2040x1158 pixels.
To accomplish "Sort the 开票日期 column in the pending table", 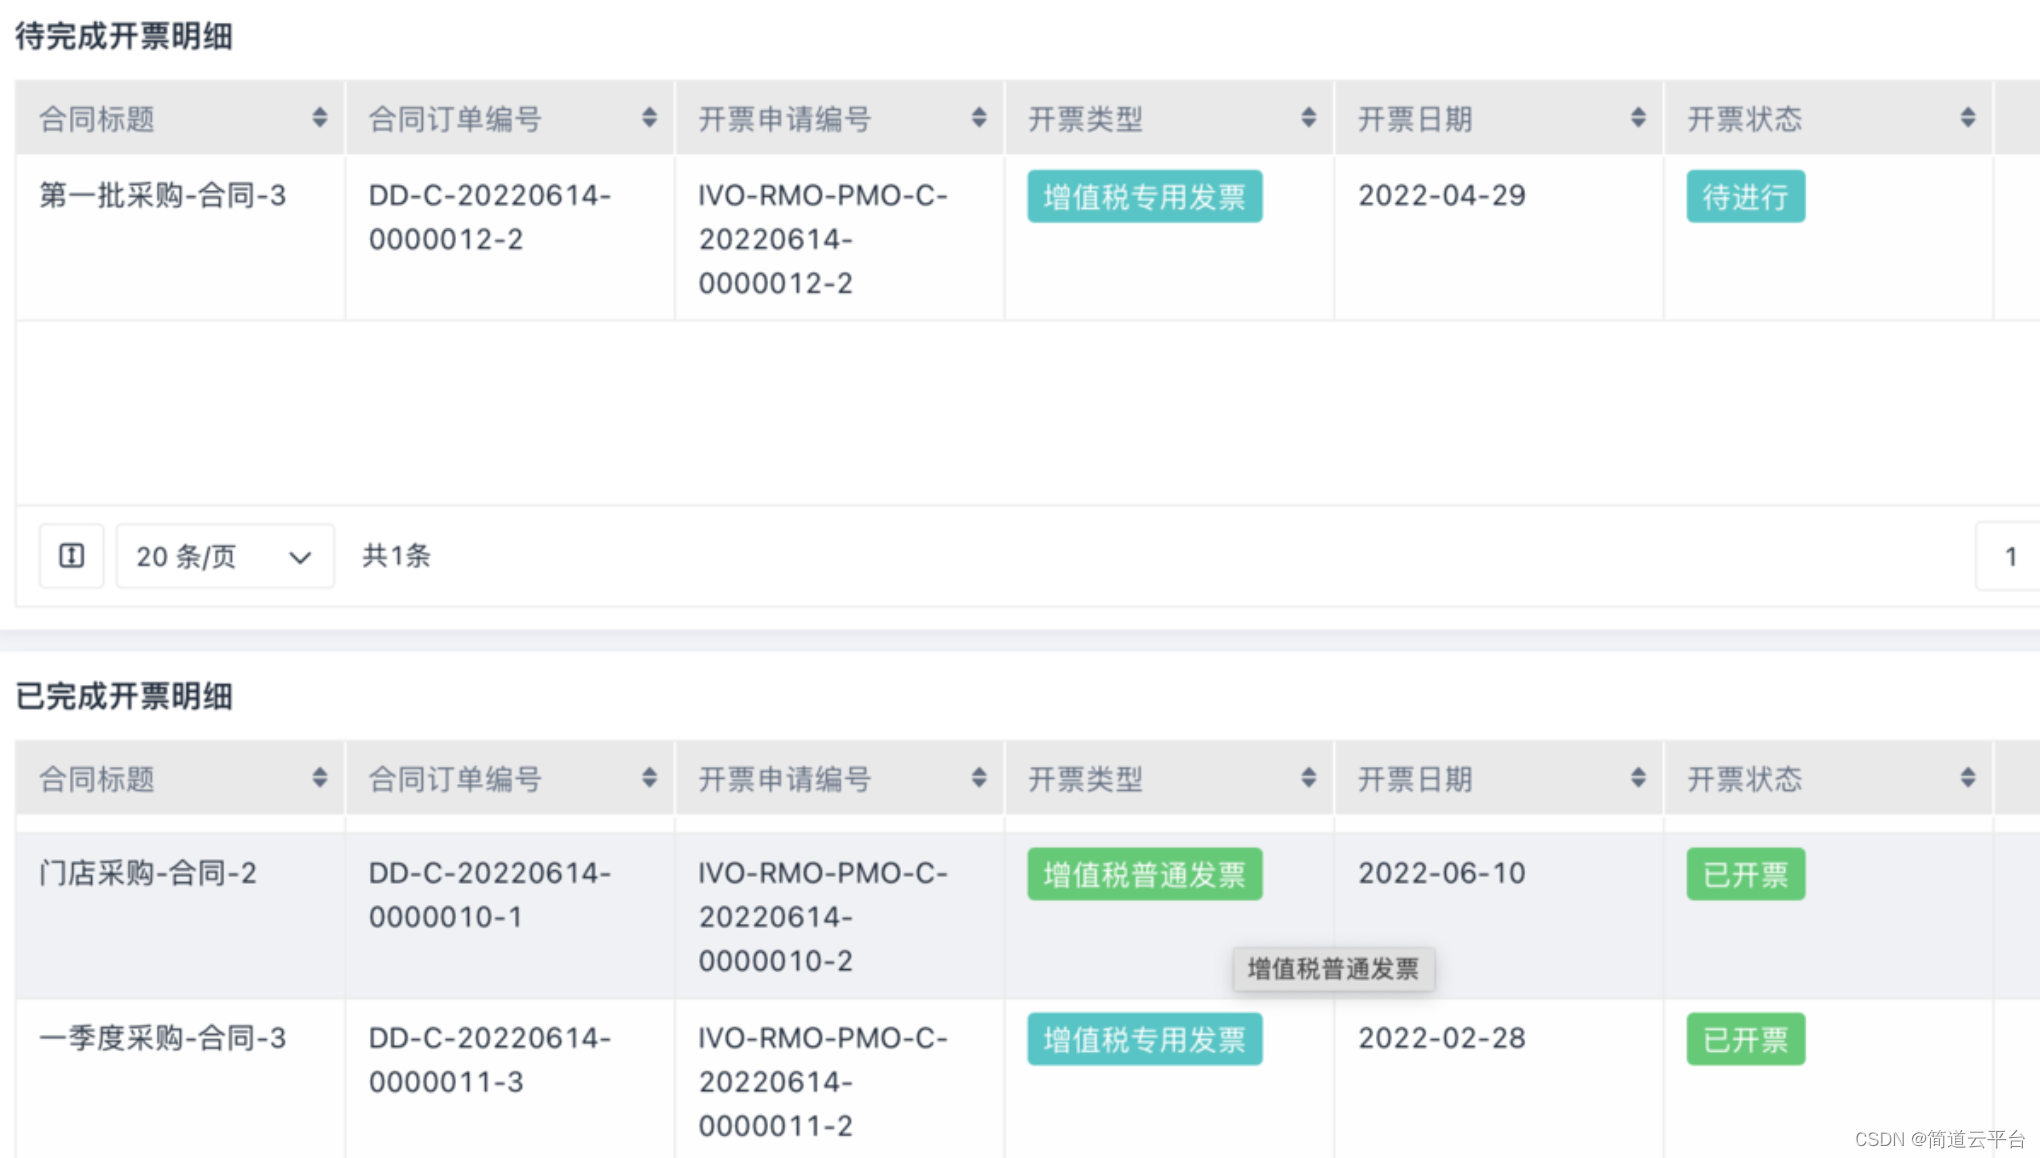I will 1638,117.
